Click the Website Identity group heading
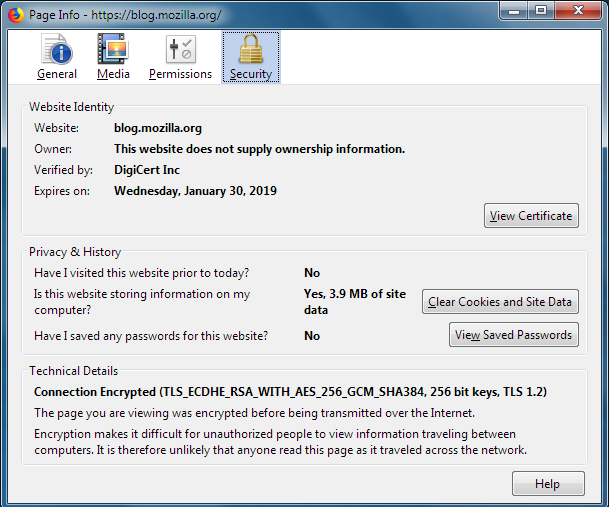 pyautogui.click(x=71, y=107)
